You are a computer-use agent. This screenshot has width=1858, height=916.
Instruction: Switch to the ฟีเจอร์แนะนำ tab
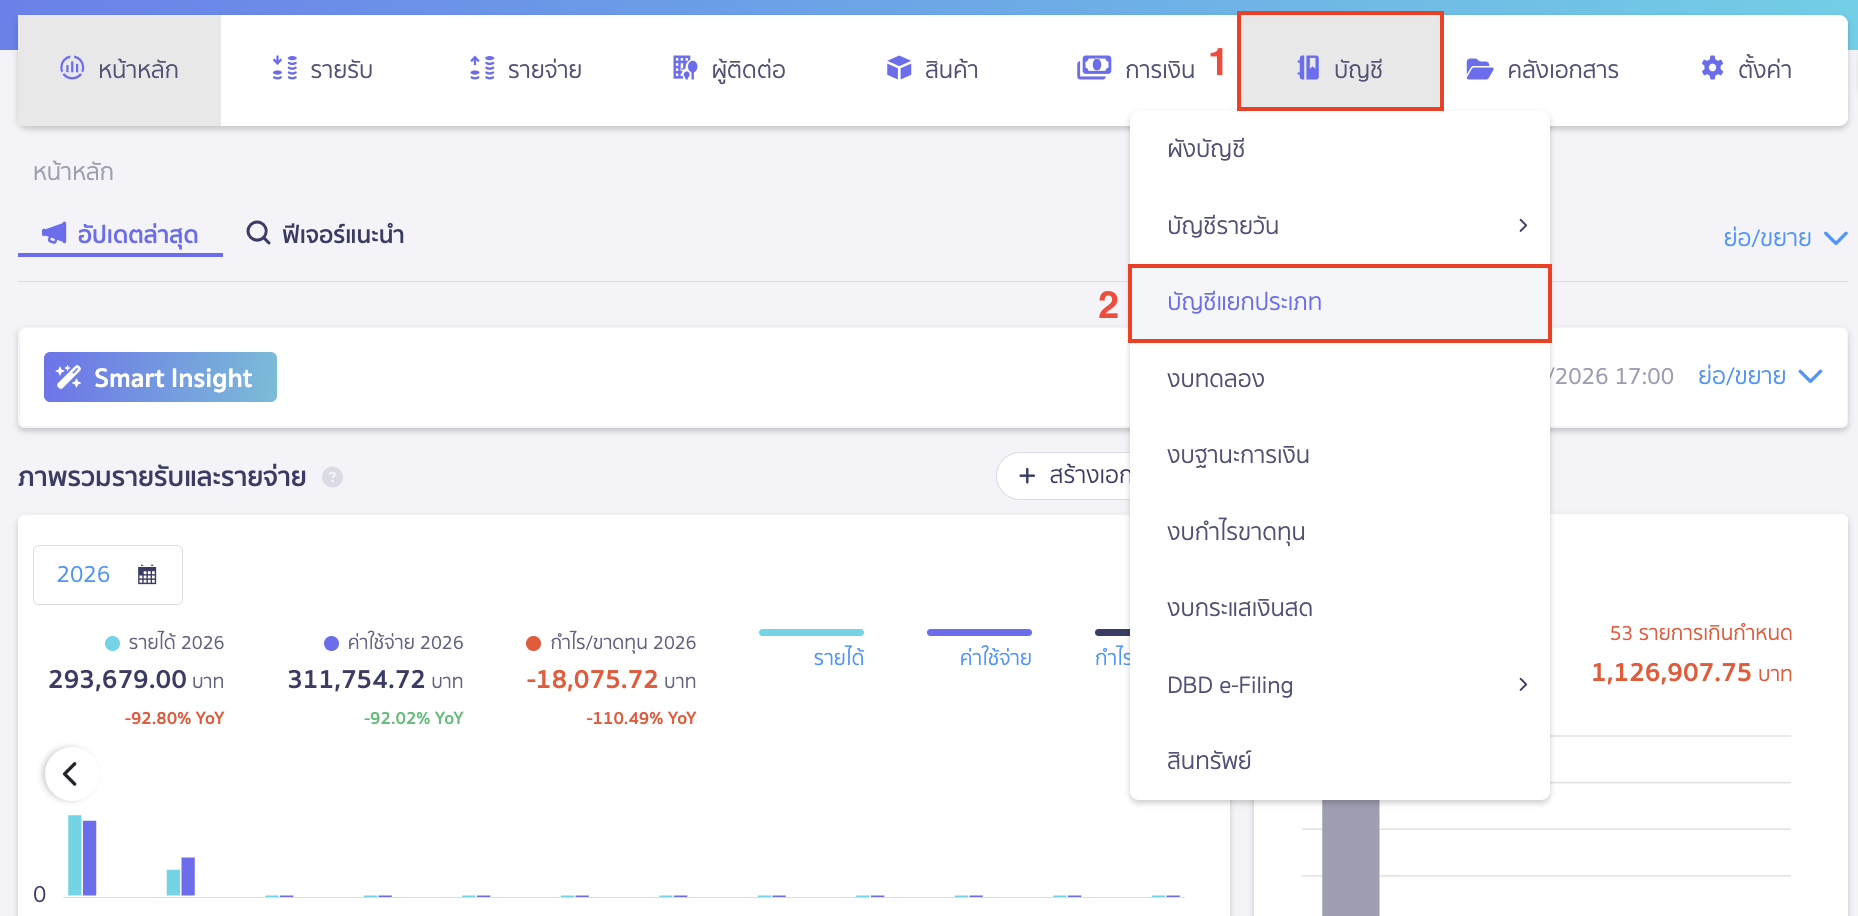(326, 235)
